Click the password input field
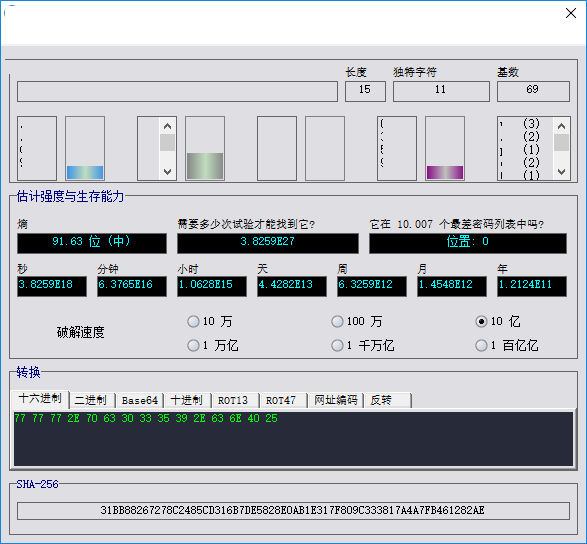This screenshot has height=544, width=587. pos(177,91)
